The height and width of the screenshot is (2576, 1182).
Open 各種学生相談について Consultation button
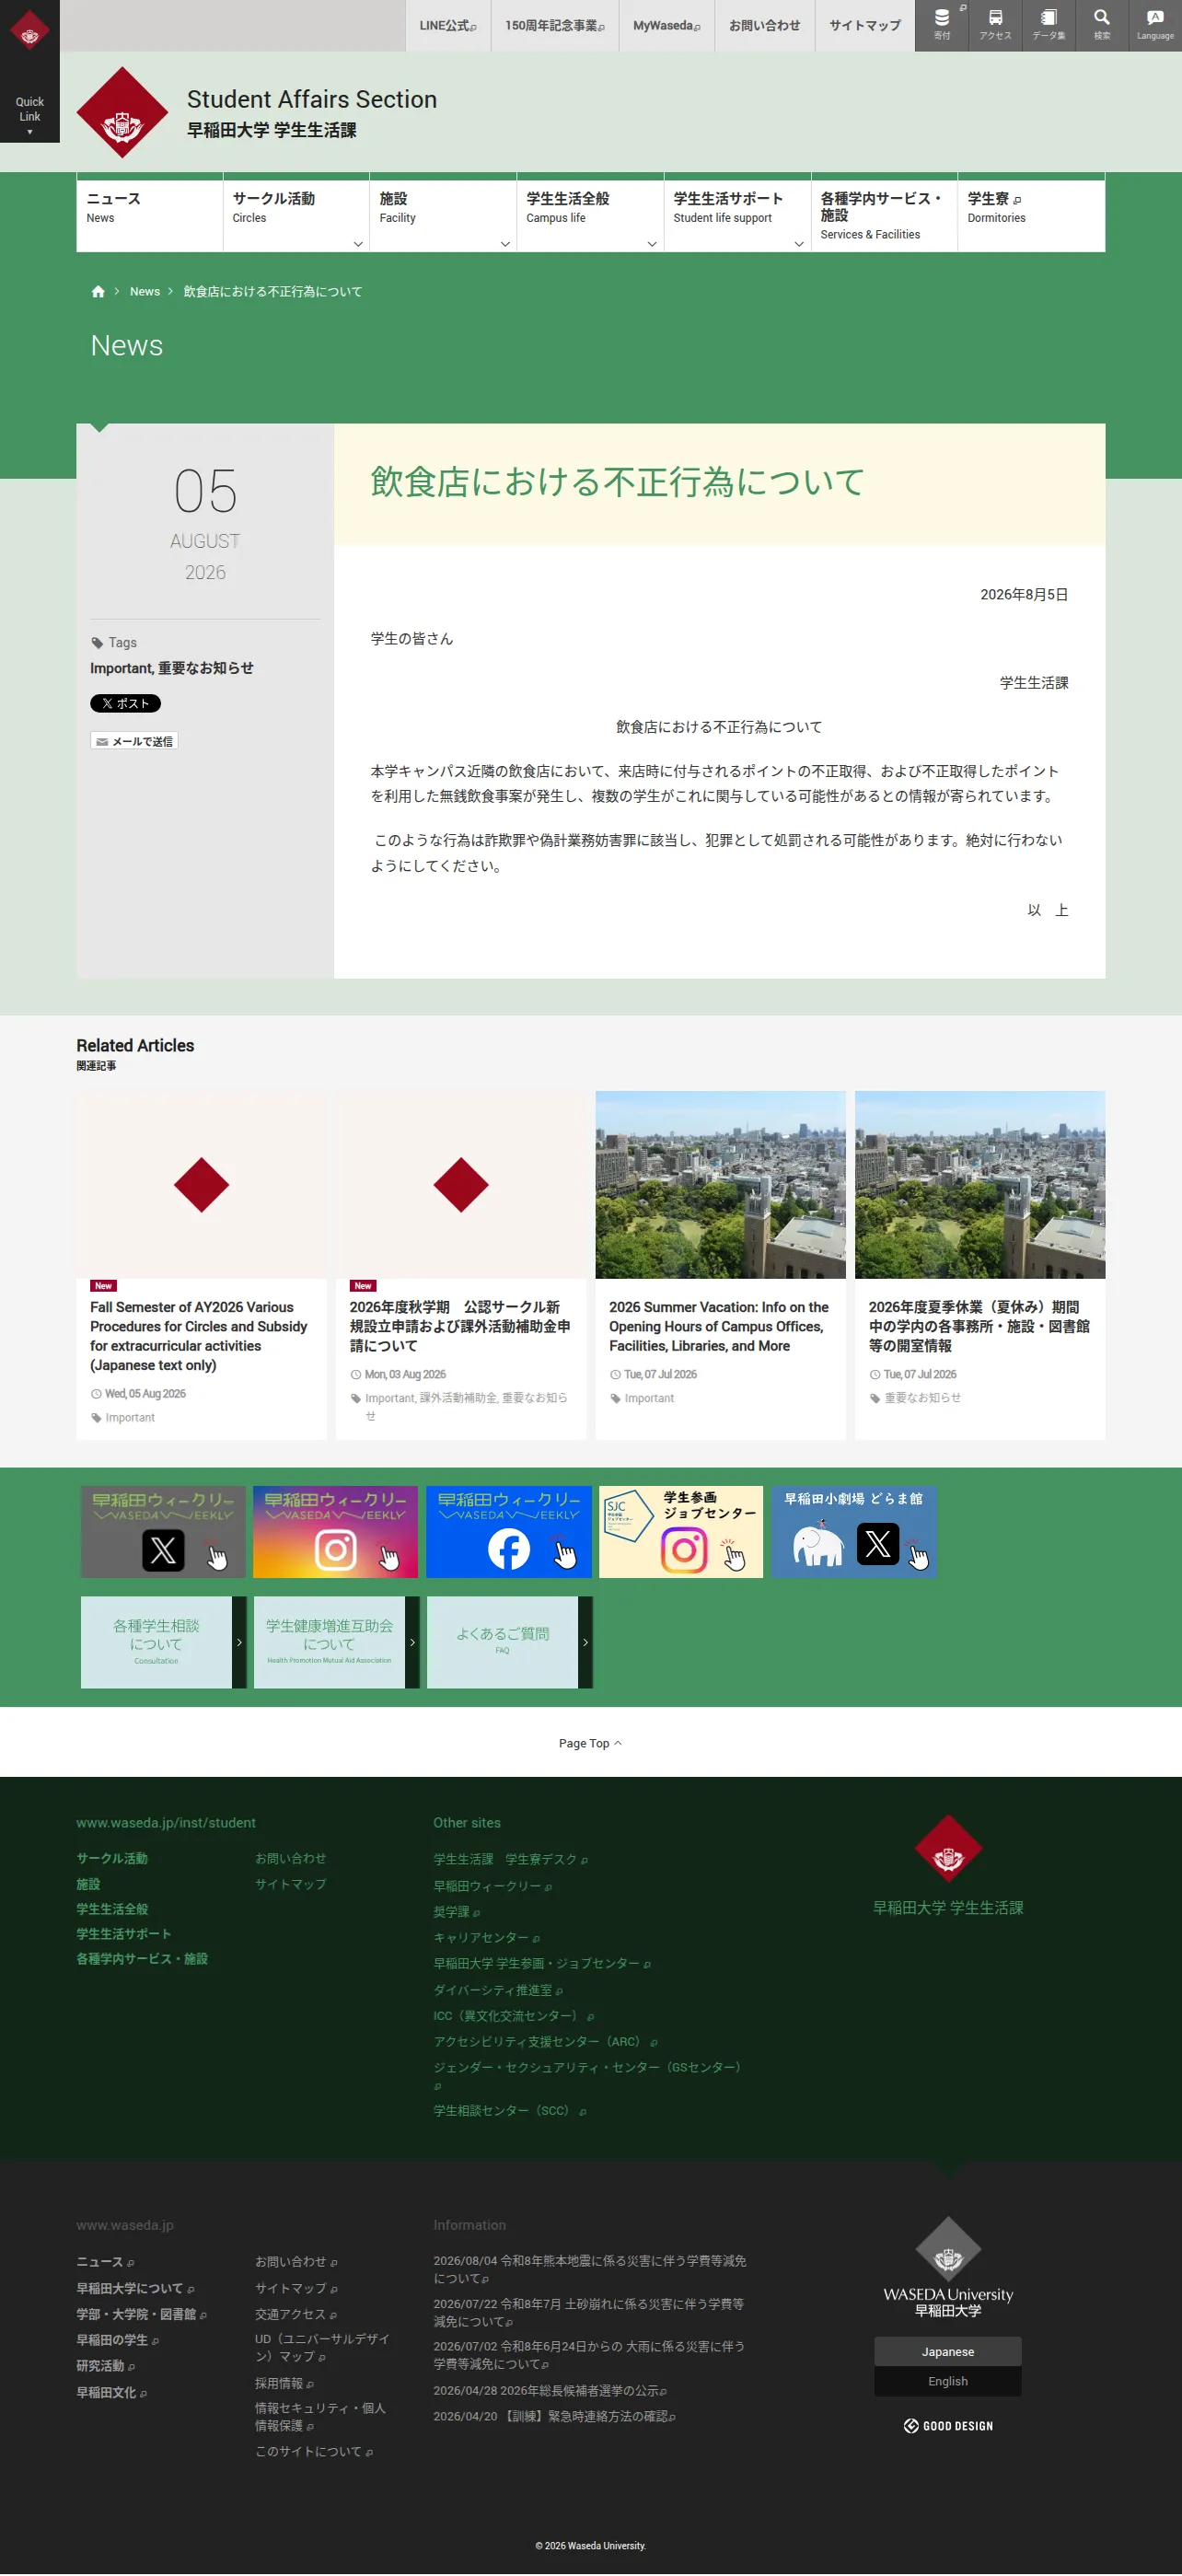[163, 1642]
